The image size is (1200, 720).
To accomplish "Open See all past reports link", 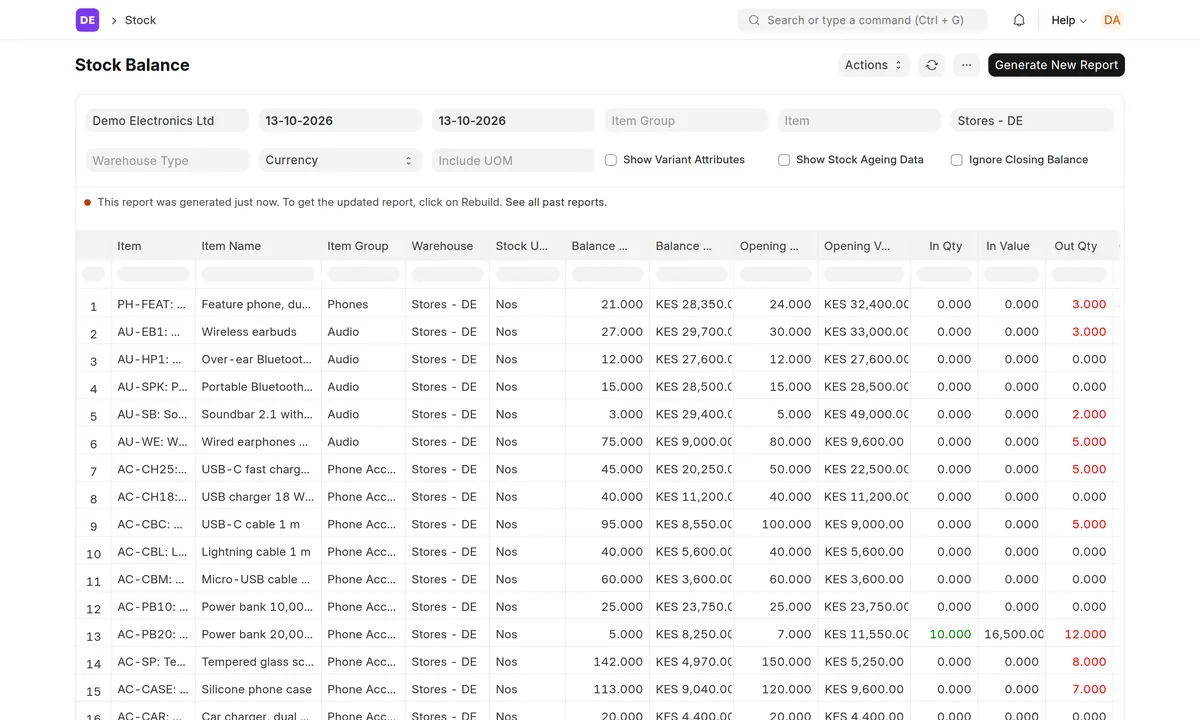I will point(556,202).
